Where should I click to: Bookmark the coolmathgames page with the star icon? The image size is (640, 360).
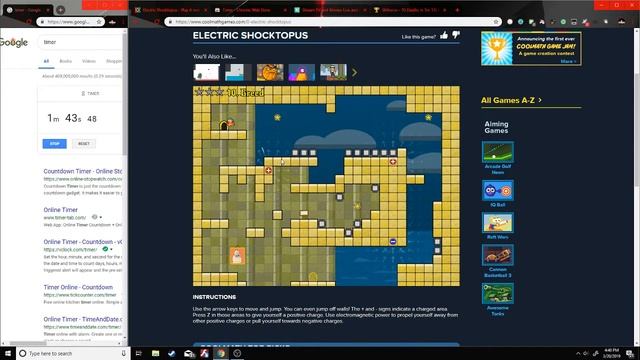pyautogui.click(x=496, y=22)
